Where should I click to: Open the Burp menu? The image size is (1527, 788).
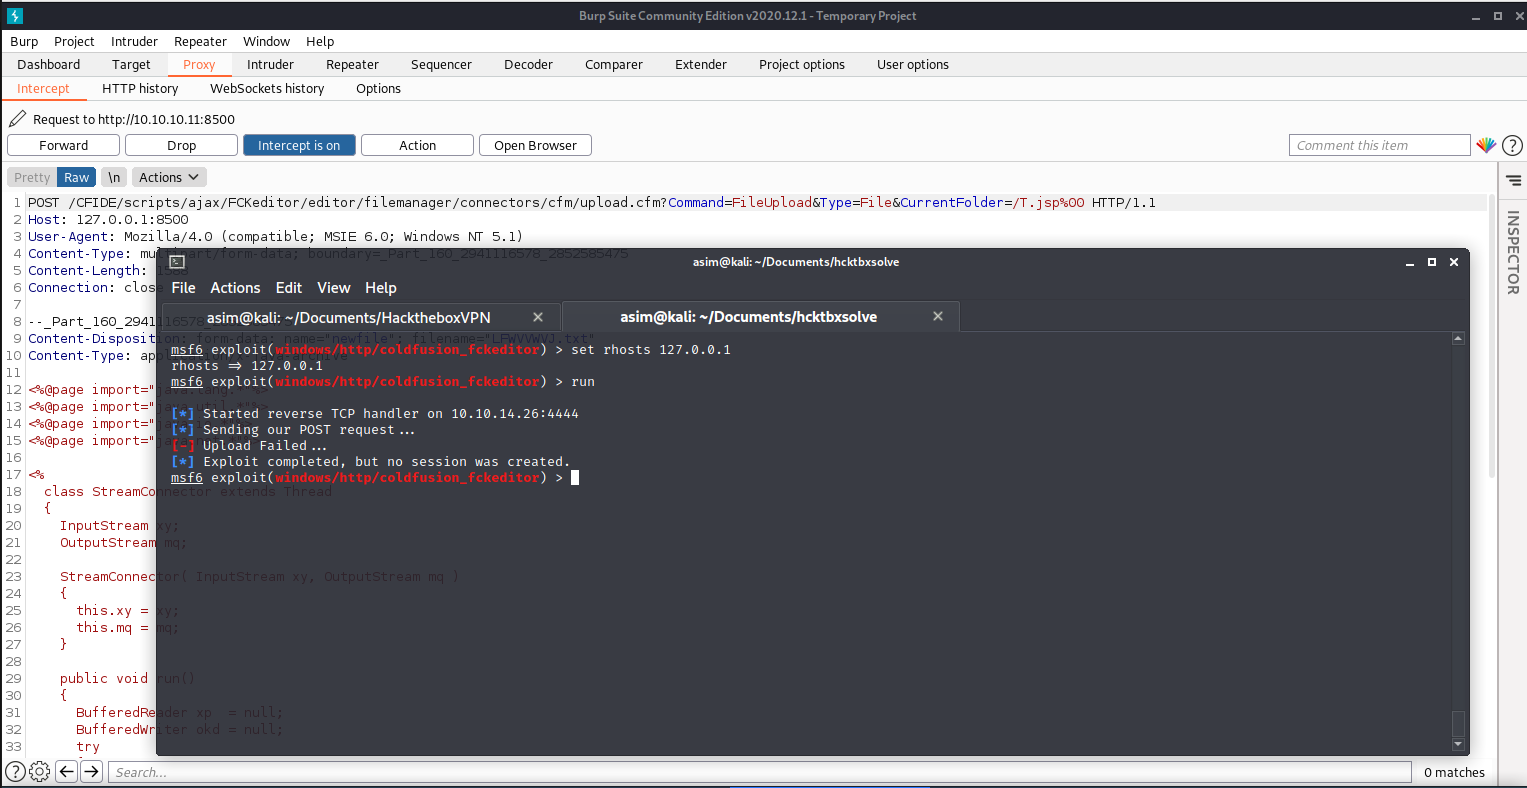click(24, 41)
